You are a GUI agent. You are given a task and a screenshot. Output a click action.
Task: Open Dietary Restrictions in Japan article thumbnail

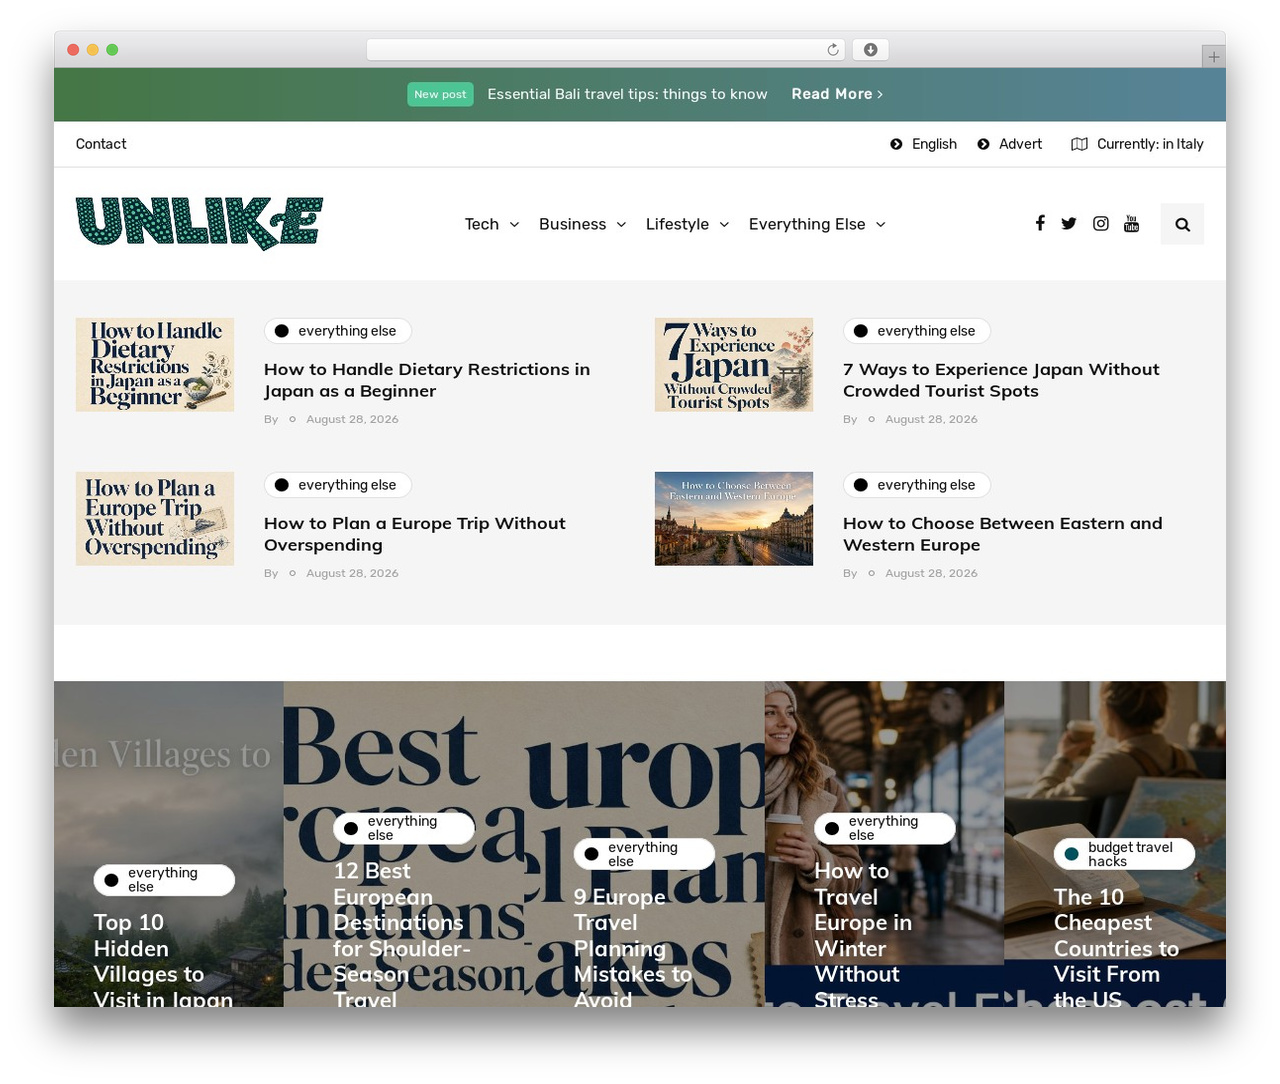(x=155, y=365)
